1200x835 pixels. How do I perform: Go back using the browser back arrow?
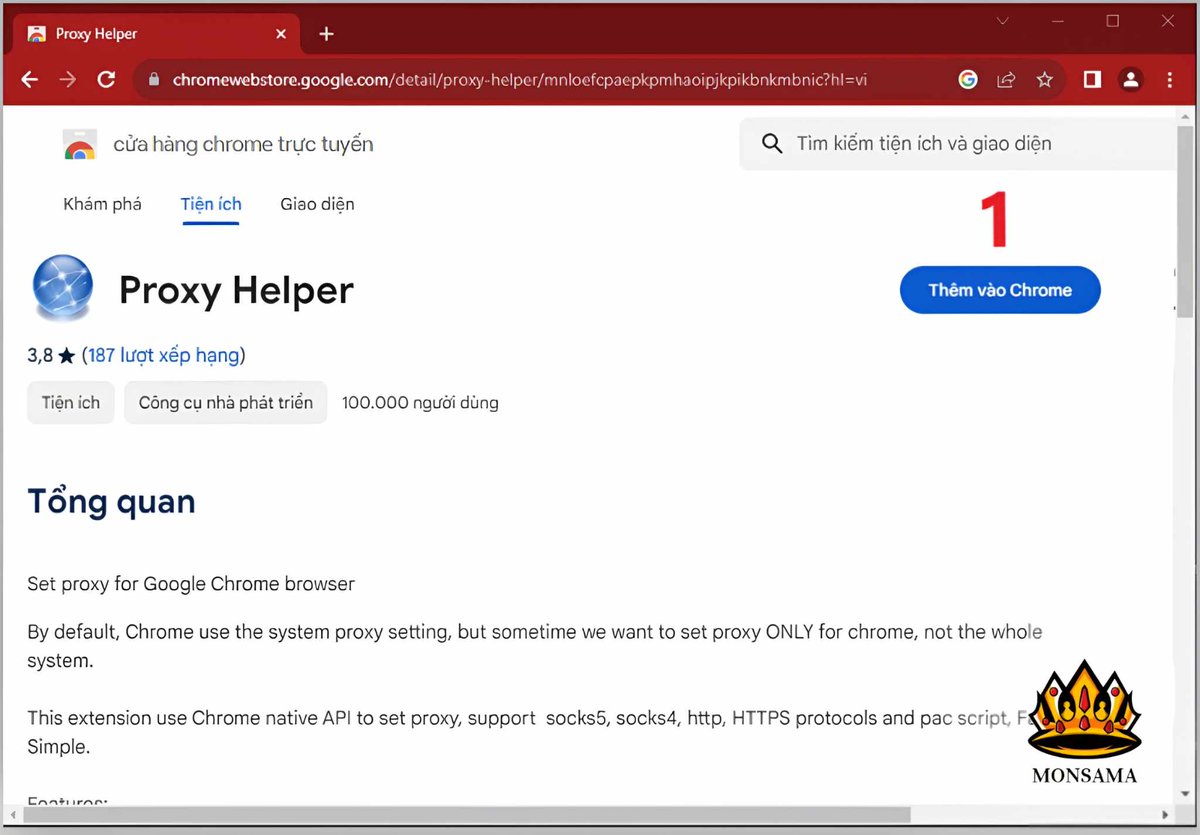pos(30,80)
